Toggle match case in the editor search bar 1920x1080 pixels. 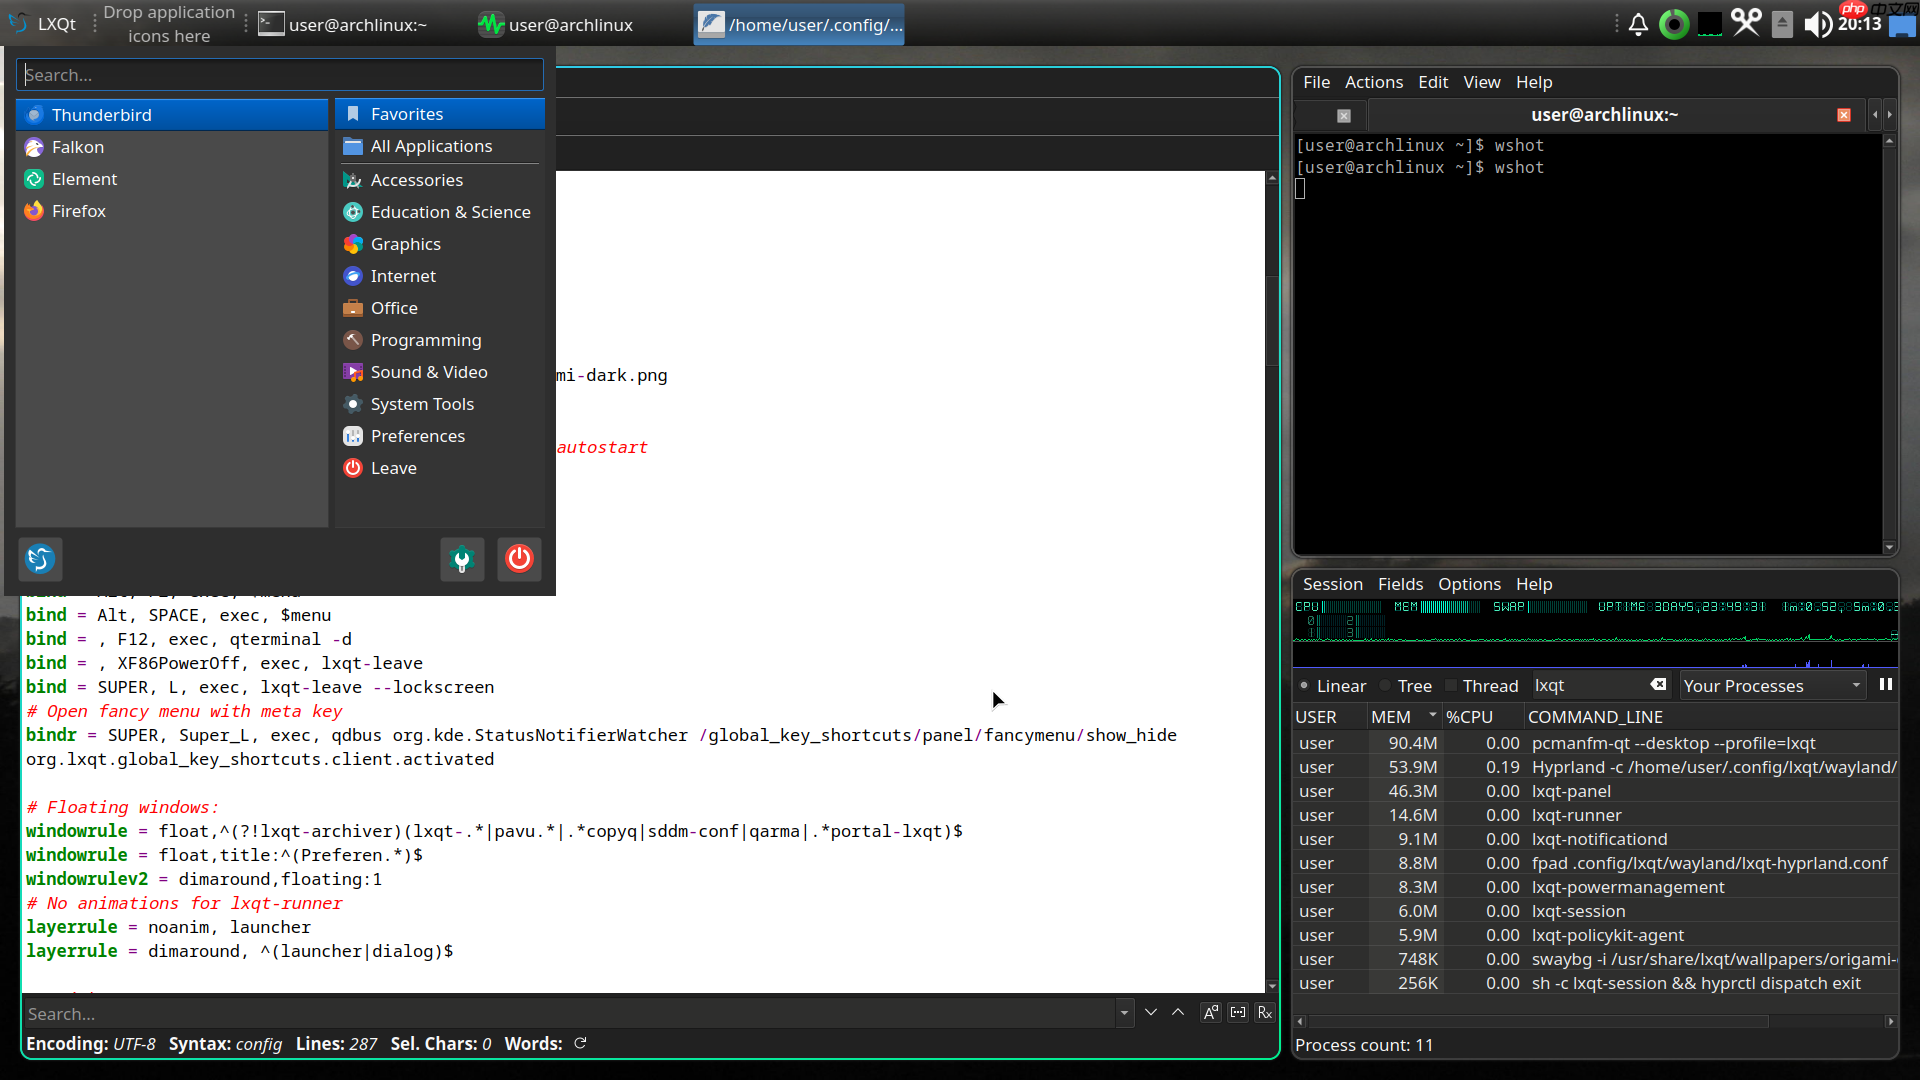click(x=1210, y=1013)
